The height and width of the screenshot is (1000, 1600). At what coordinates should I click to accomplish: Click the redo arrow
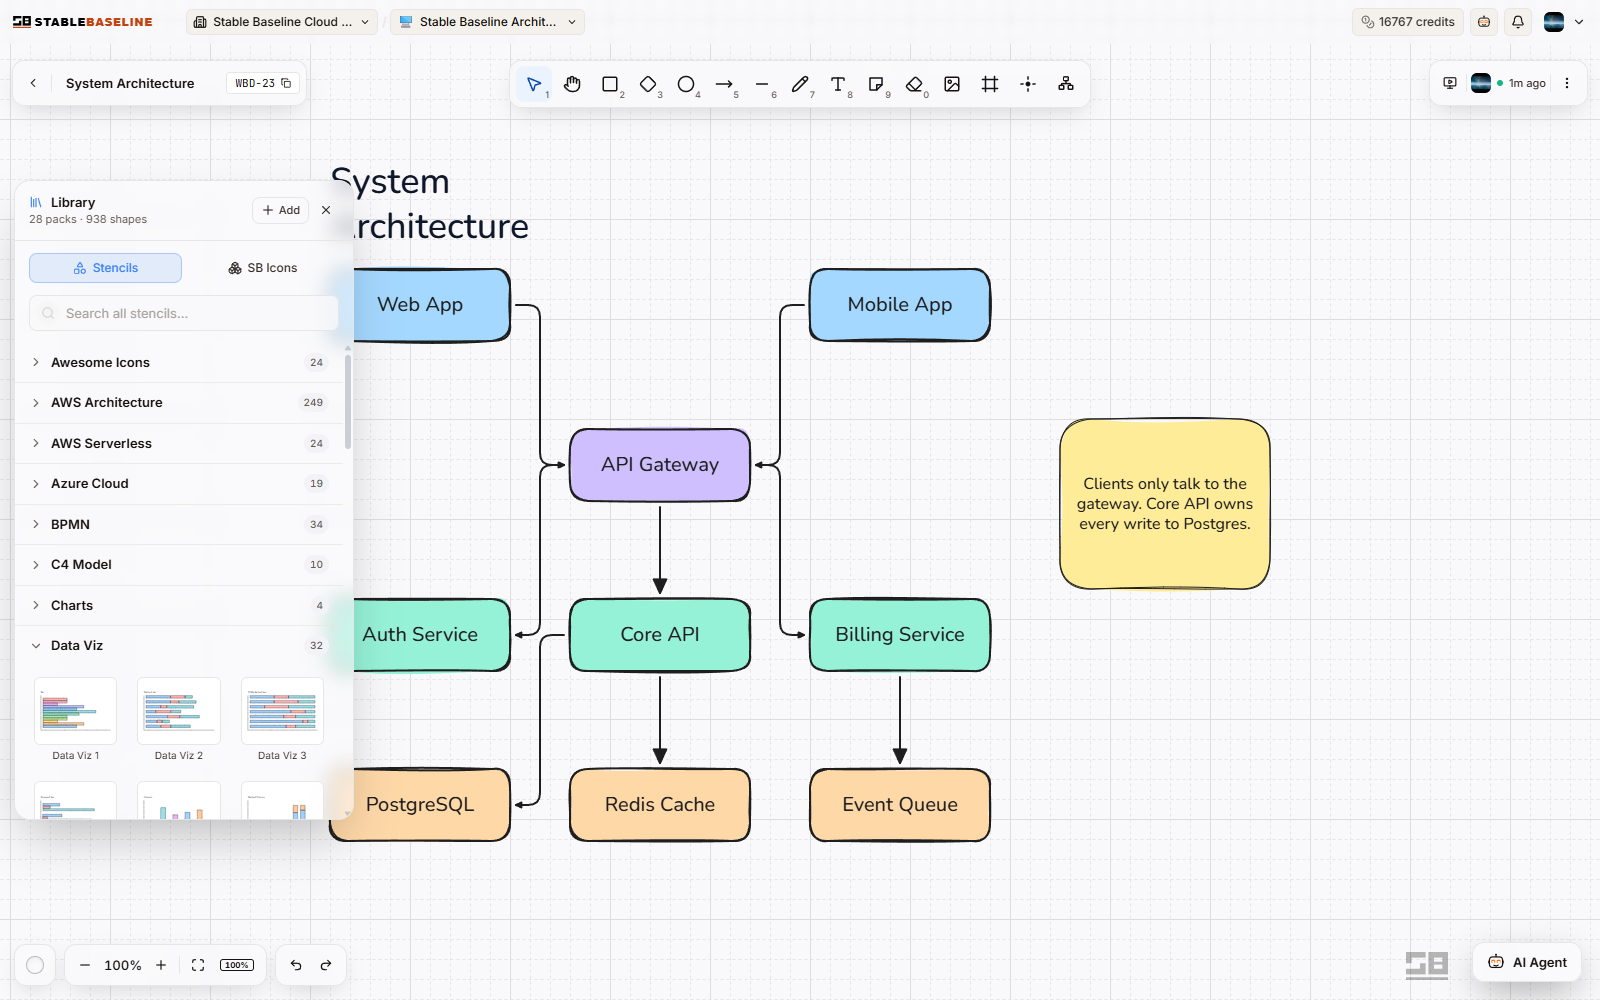click(x=326, y=965)
